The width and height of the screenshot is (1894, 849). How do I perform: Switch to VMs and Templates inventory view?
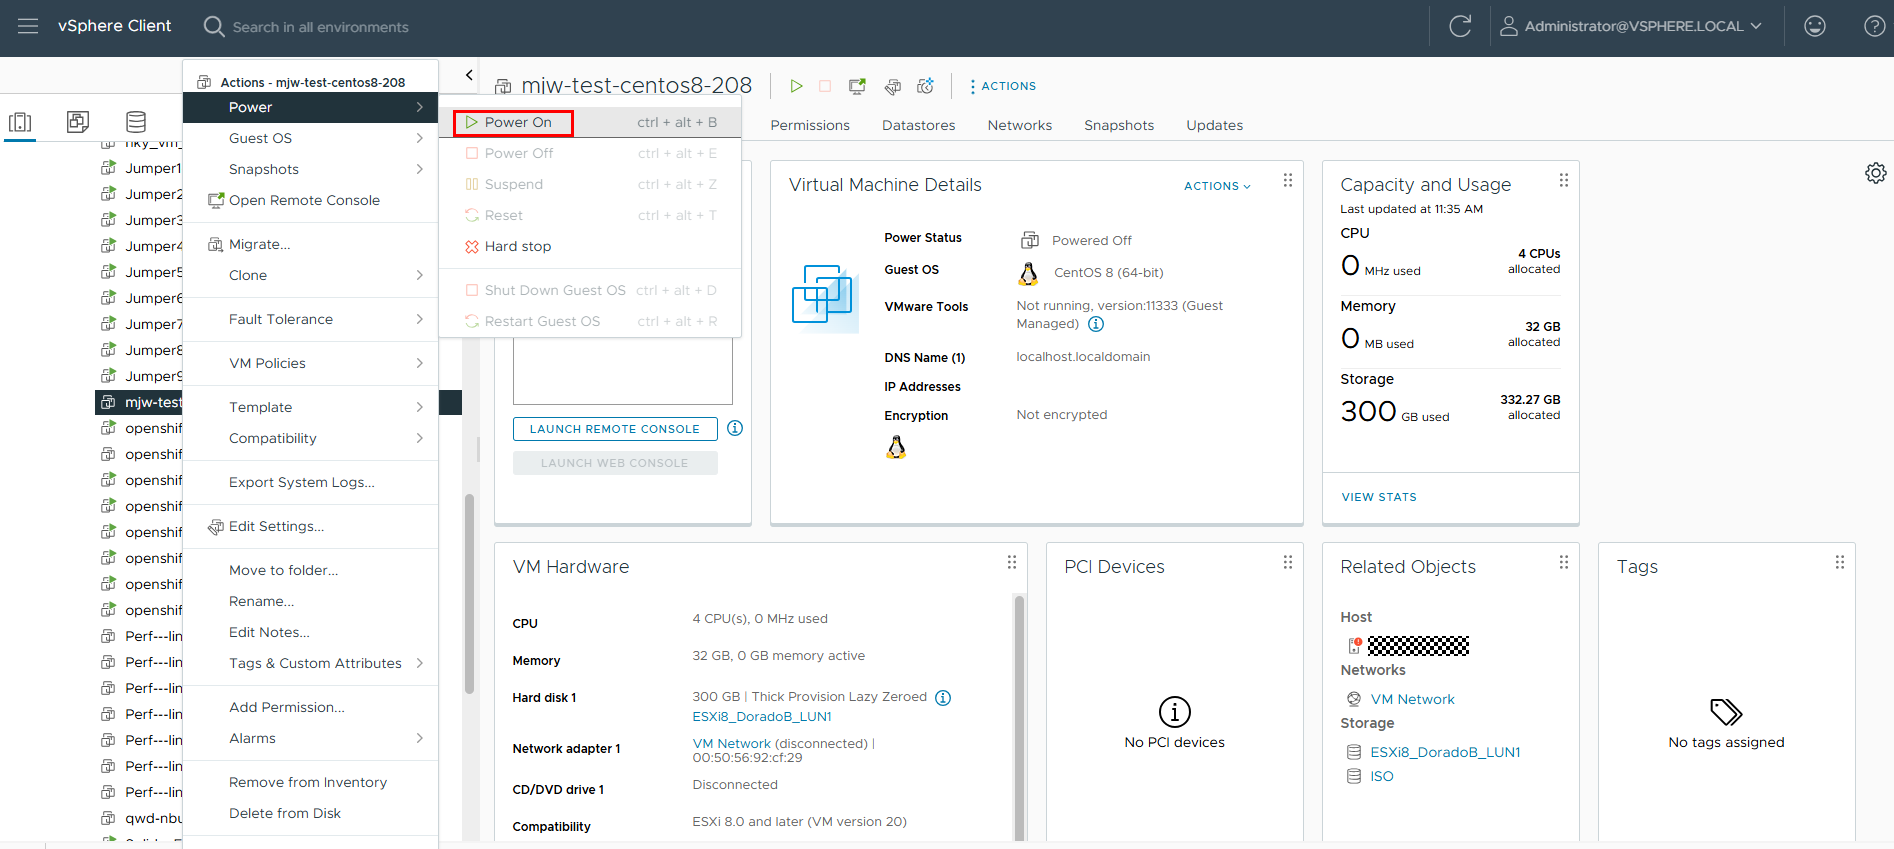point(78,122)
